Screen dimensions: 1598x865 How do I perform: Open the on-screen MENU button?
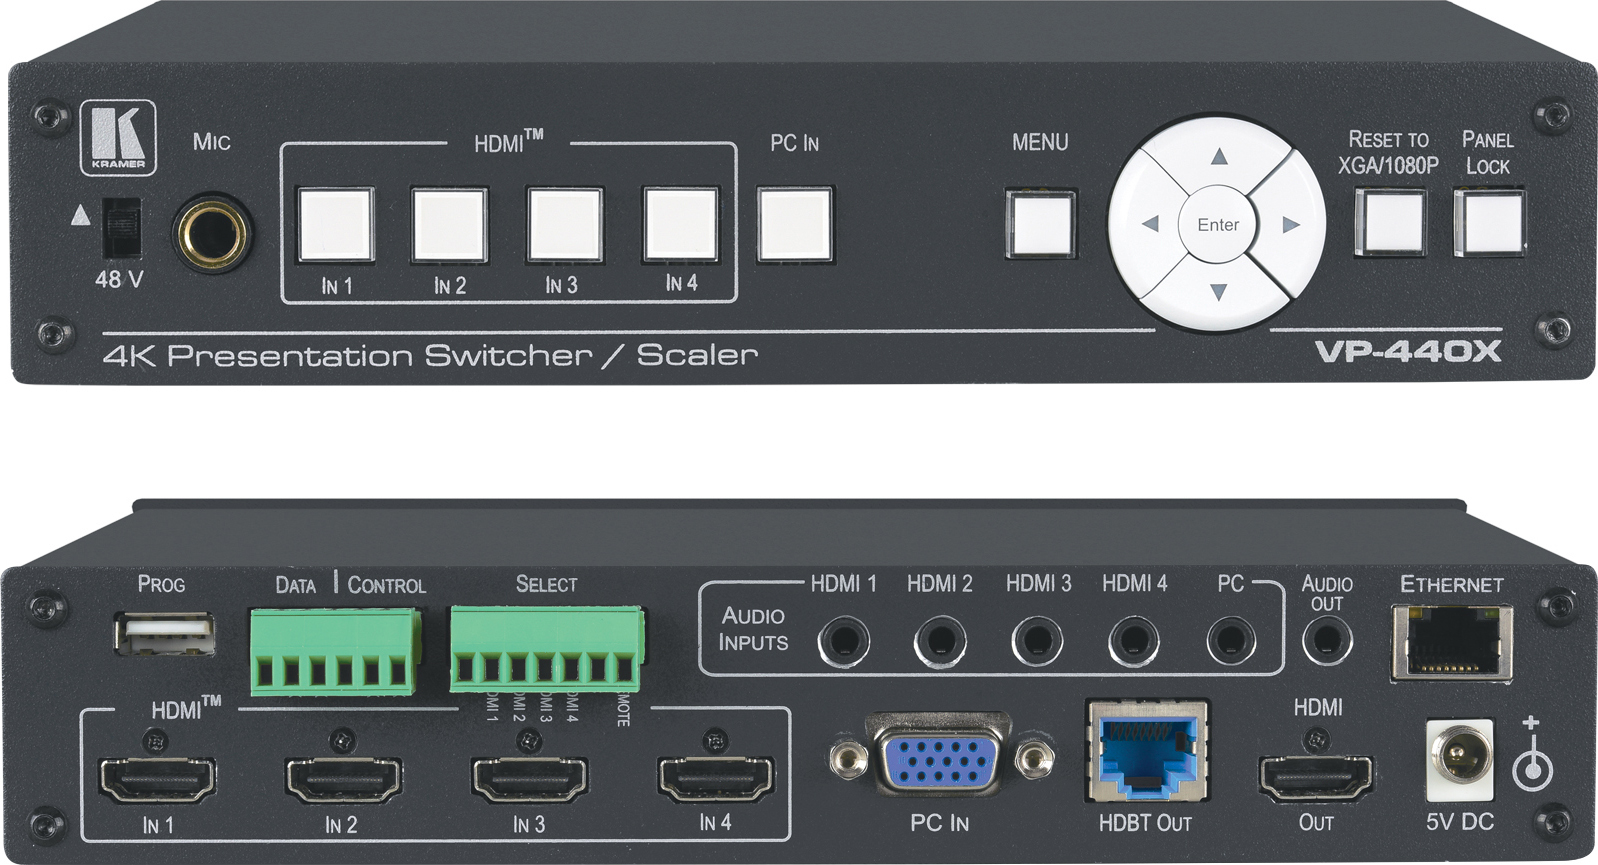click(1040, 224)
